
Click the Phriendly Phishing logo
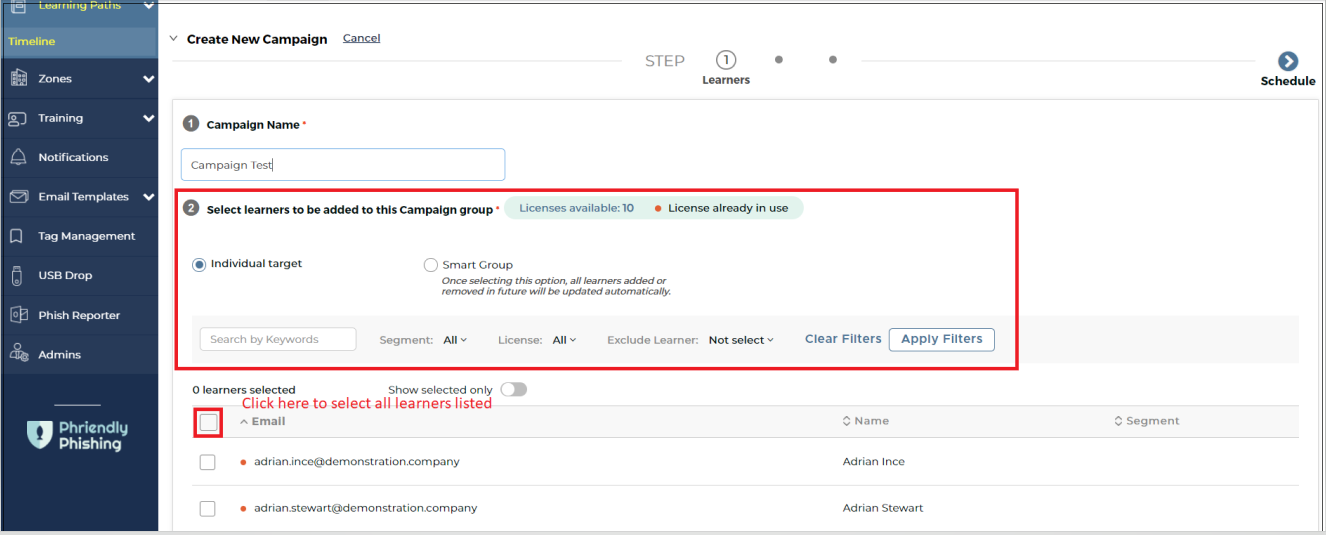tap(78, 435)
